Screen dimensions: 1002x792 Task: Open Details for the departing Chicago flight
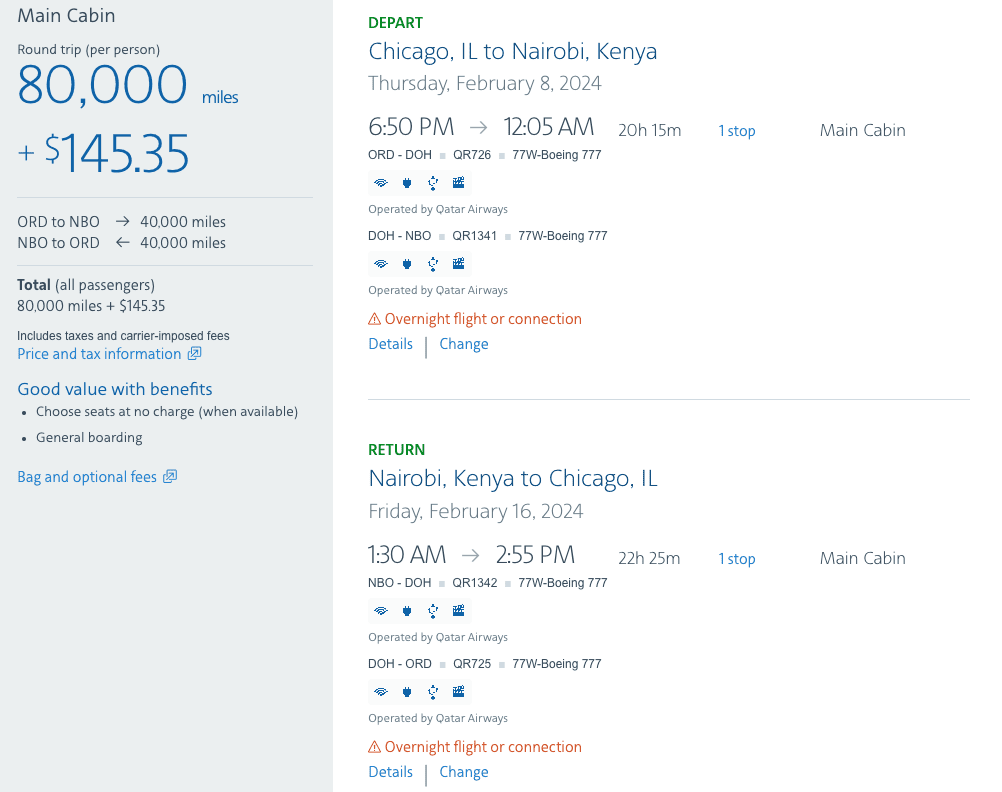[x=390, y=343]
